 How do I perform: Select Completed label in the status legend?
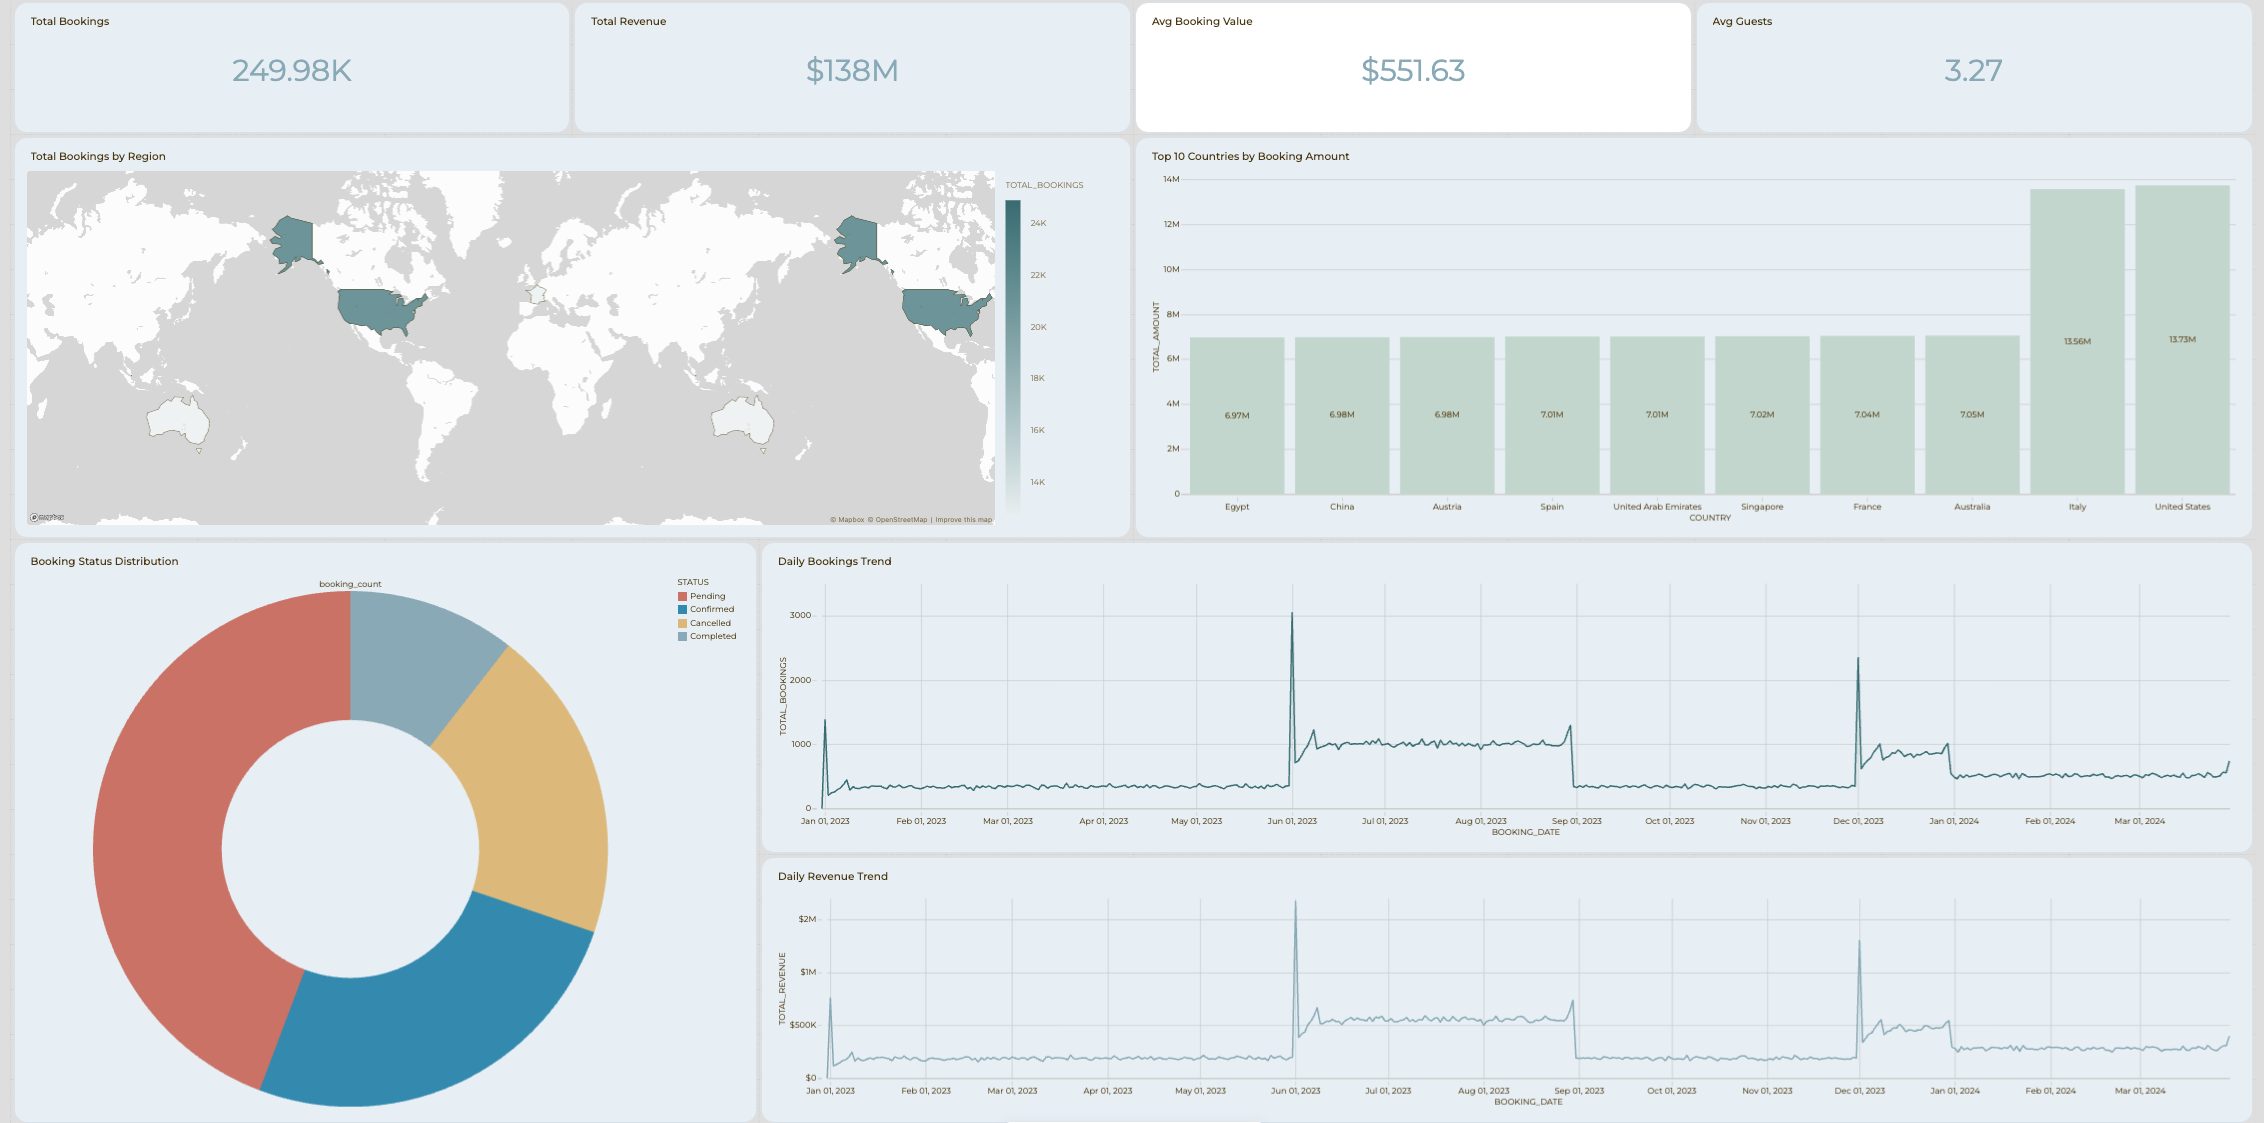click(x=713, y=636)
